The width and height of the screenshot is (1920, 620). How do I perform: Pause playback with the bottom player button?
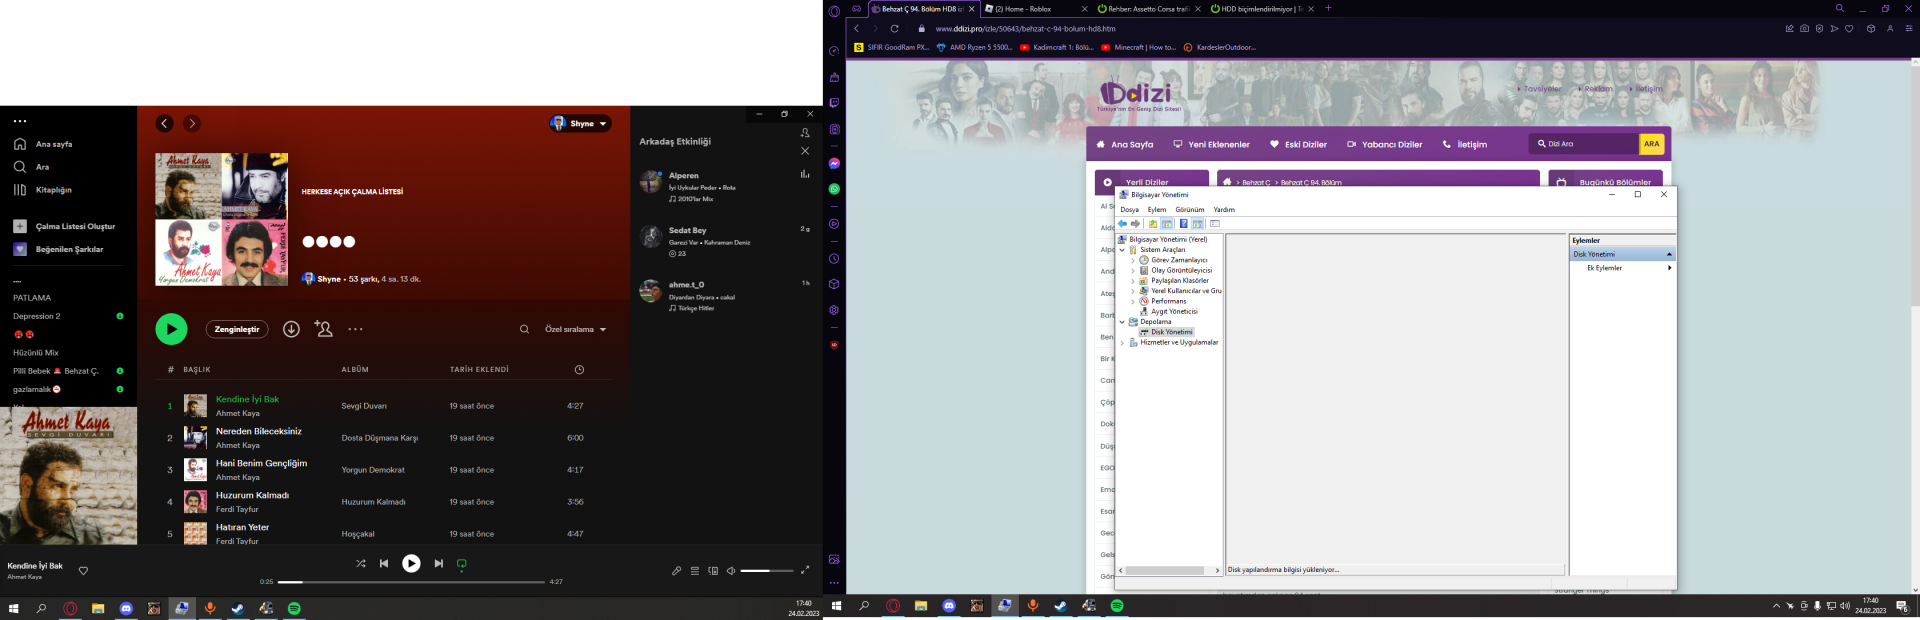411,564
